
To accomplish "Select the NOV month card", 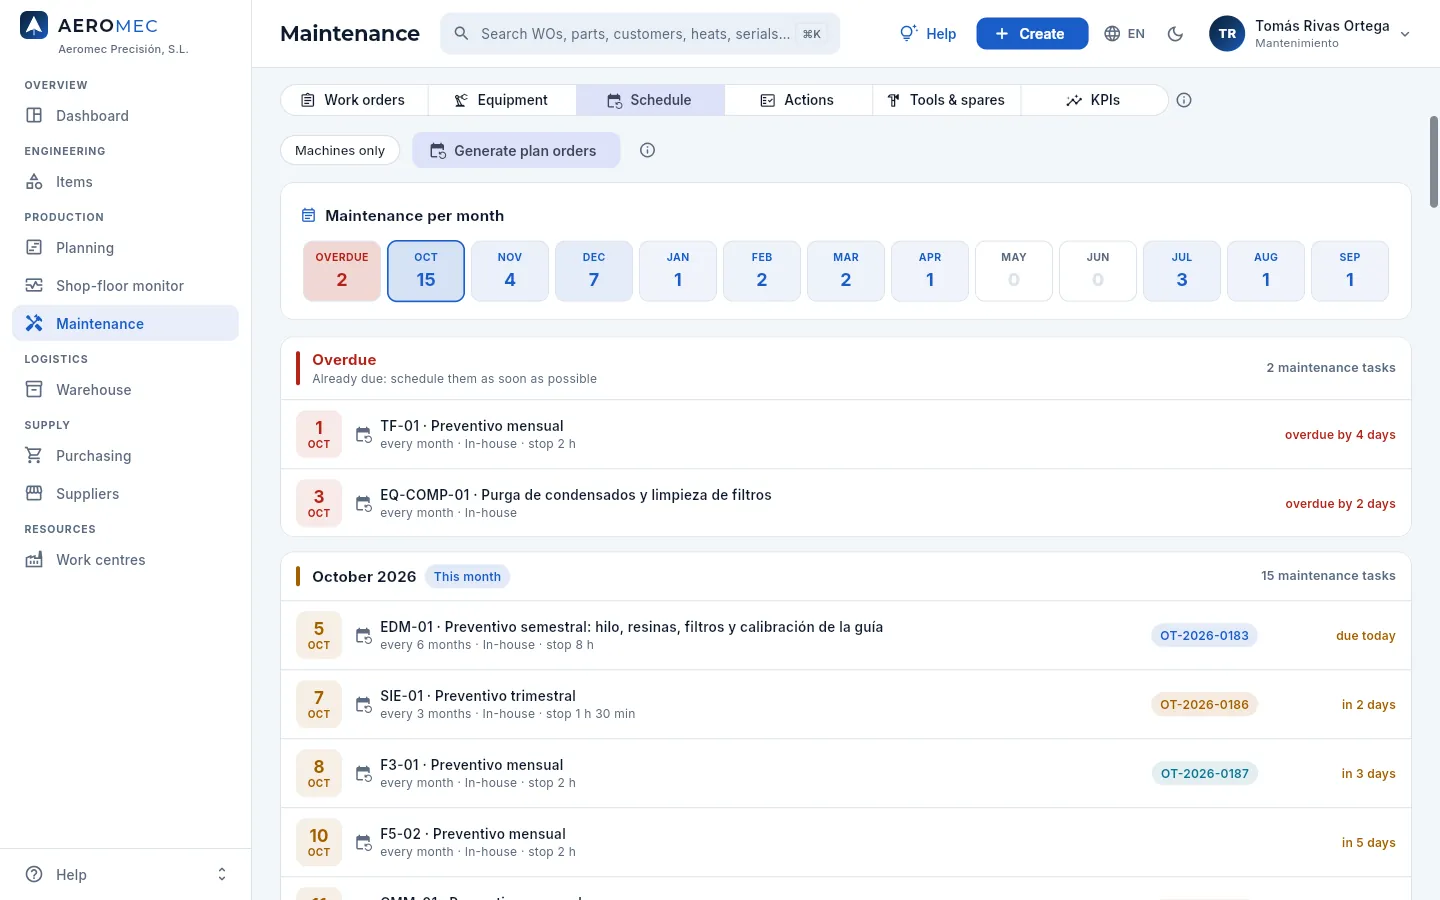I will [x=510, y=271].
